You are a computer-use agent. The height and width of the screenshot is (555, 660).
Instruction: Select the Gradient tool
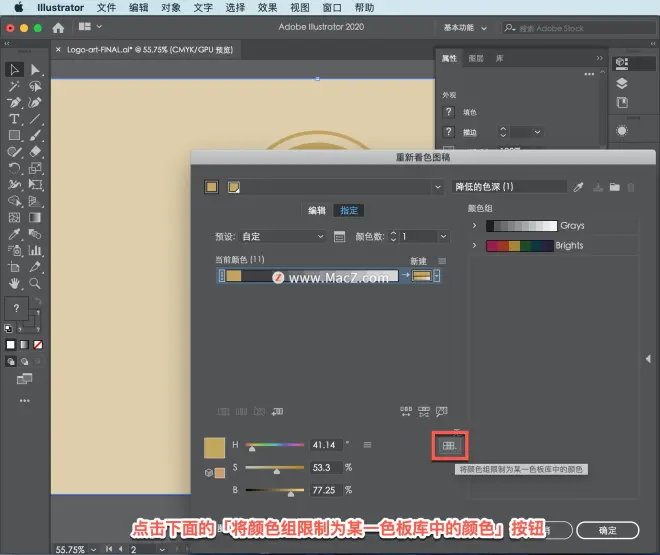pyautogui.click(x=35, y=218)
